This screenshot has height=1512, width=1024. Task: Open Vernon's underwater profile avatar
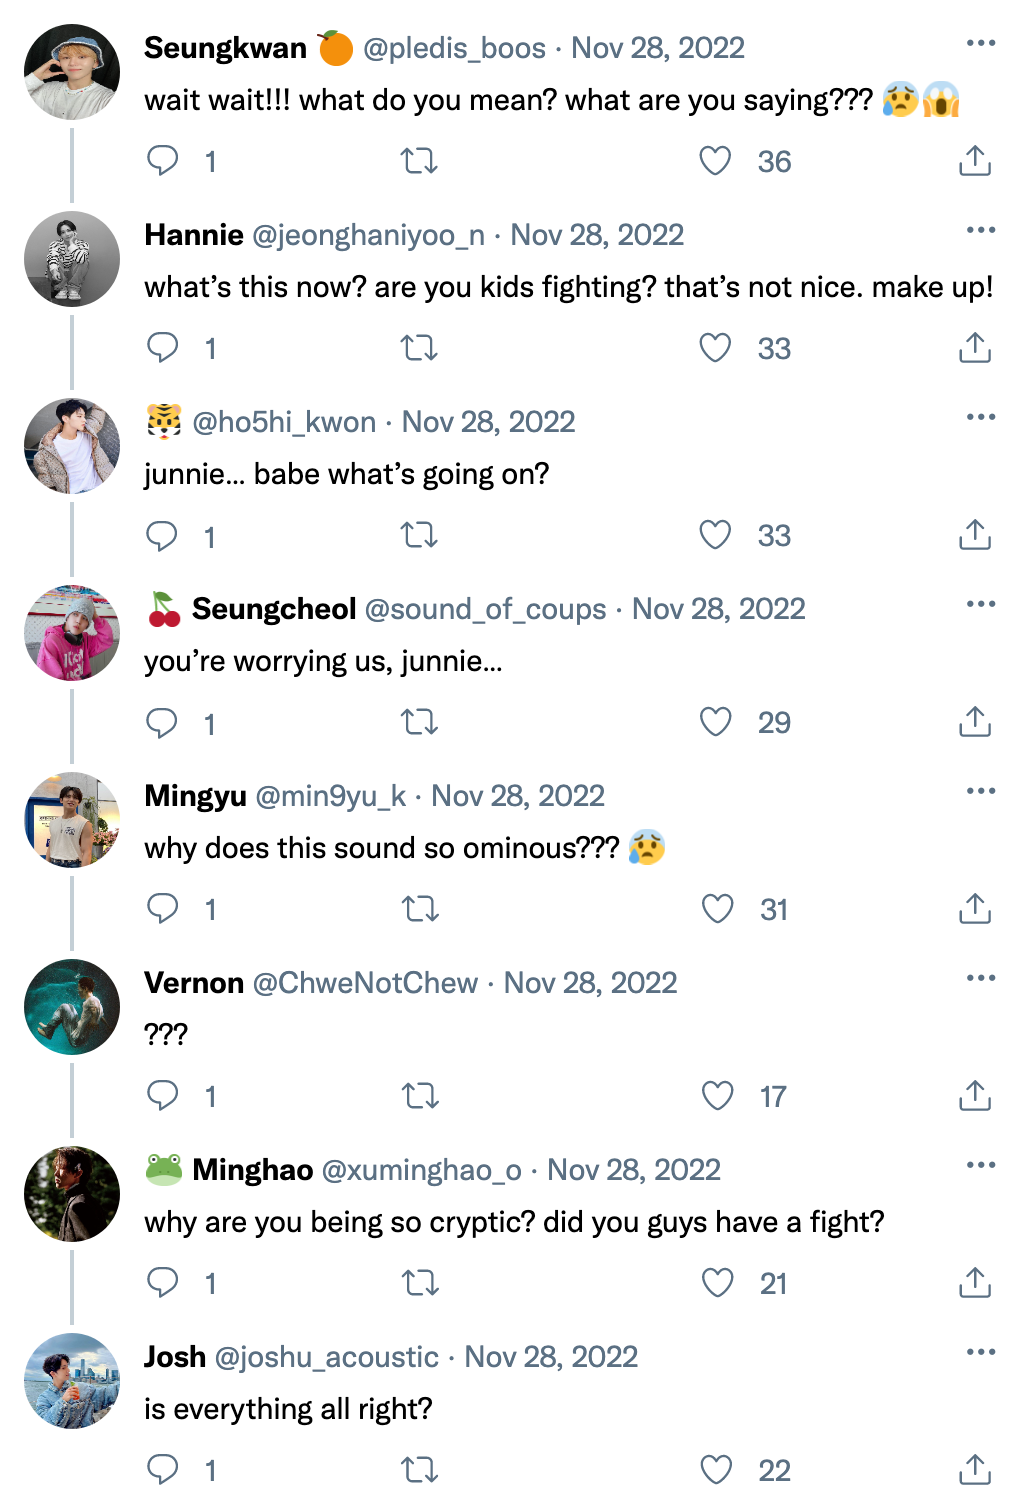pyautogui.click(x=72, y=1007)
